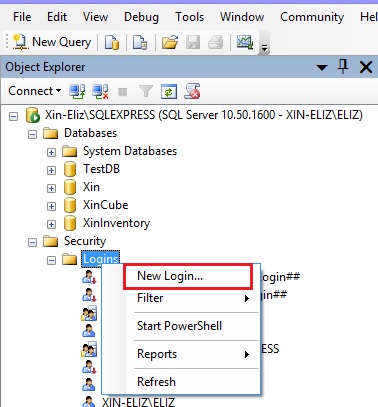
Task: Click the TestDB cylinder icon
Action: (70, 169)
